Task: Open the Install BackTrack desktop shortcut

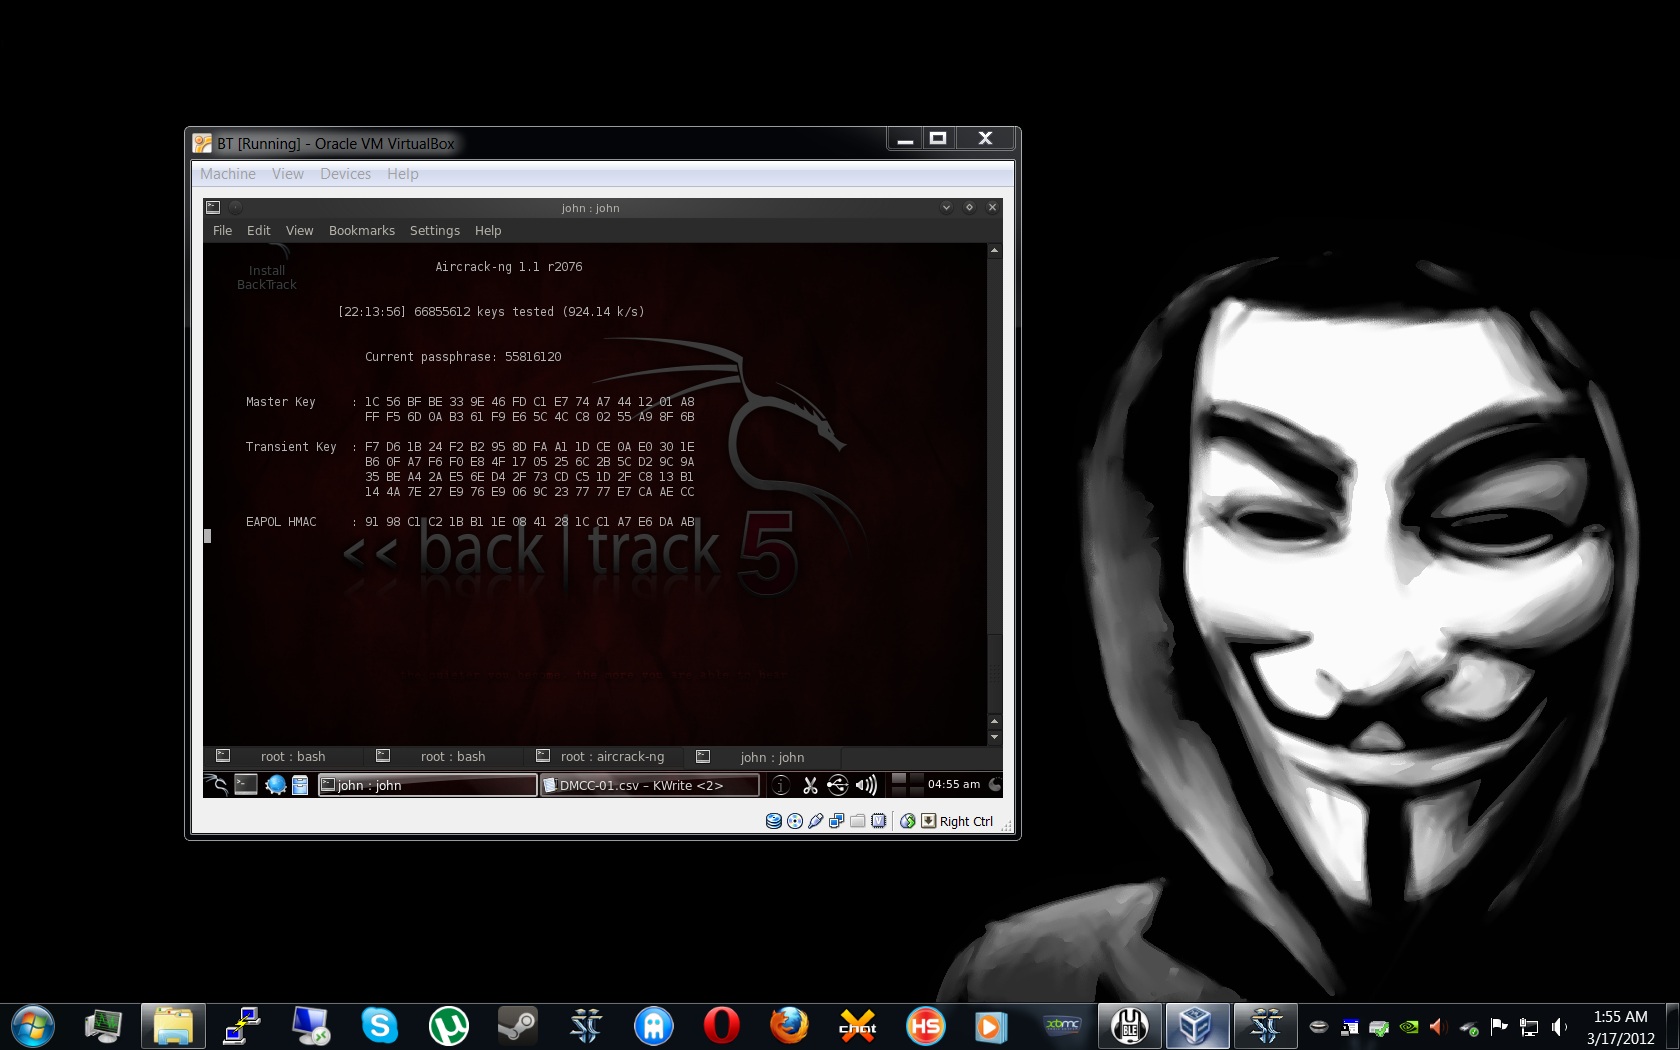Action: (x=267, y=268)
